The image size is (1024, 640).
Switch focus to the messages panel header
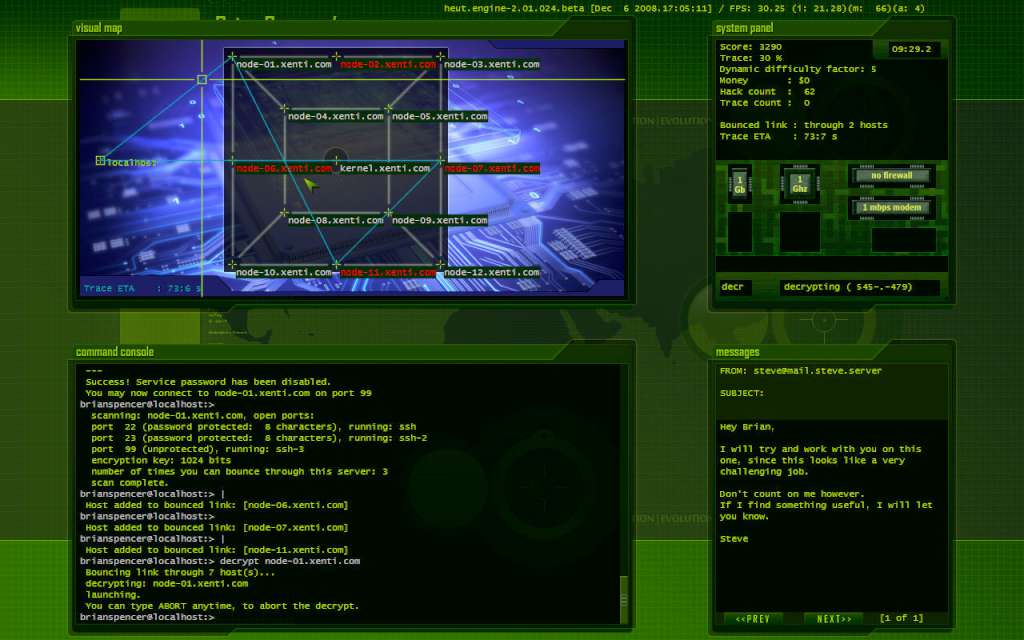point(738,351)
